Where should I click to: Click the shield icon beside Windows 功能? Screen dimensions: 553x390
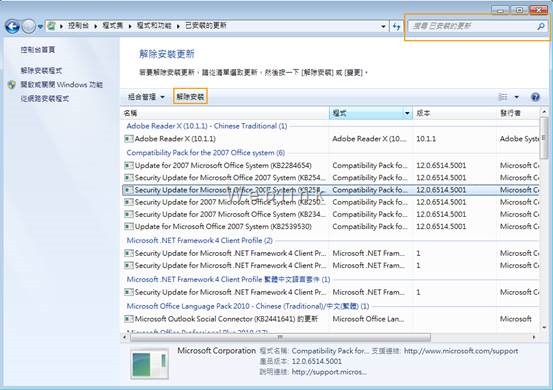point(12,85)
